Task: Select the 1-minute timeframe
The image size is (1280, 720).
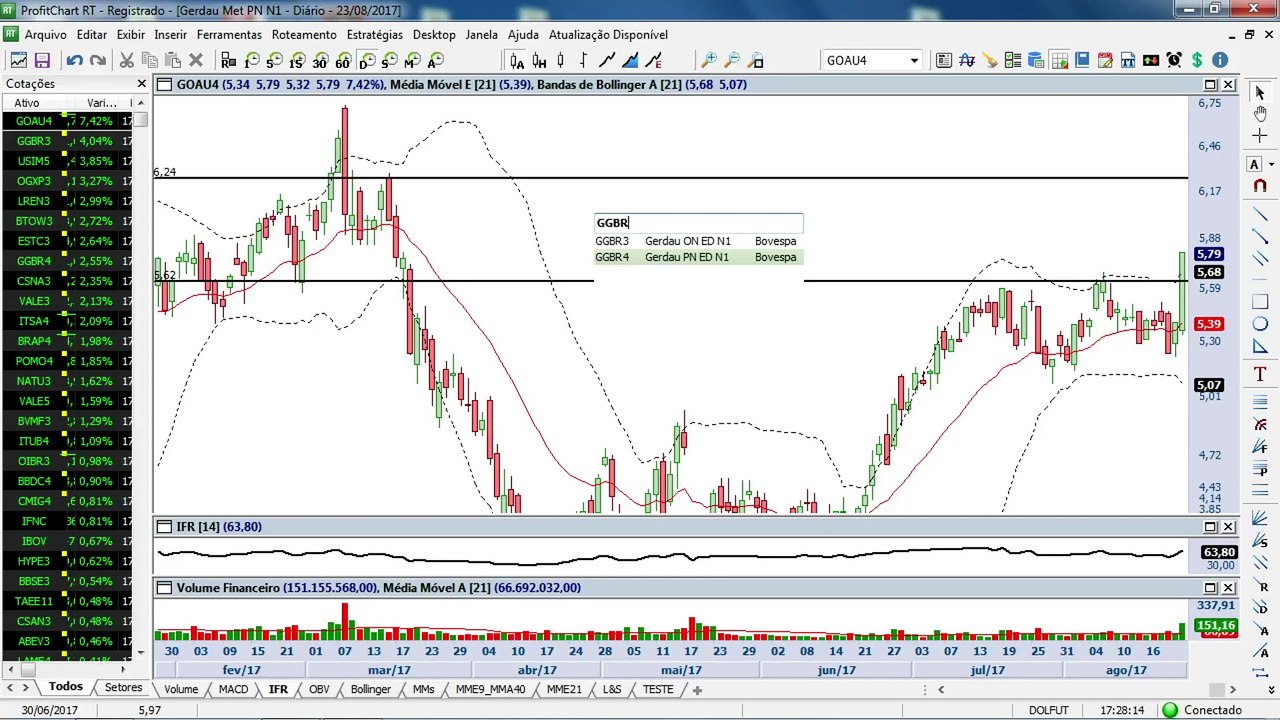Action: tap(250, 60)
